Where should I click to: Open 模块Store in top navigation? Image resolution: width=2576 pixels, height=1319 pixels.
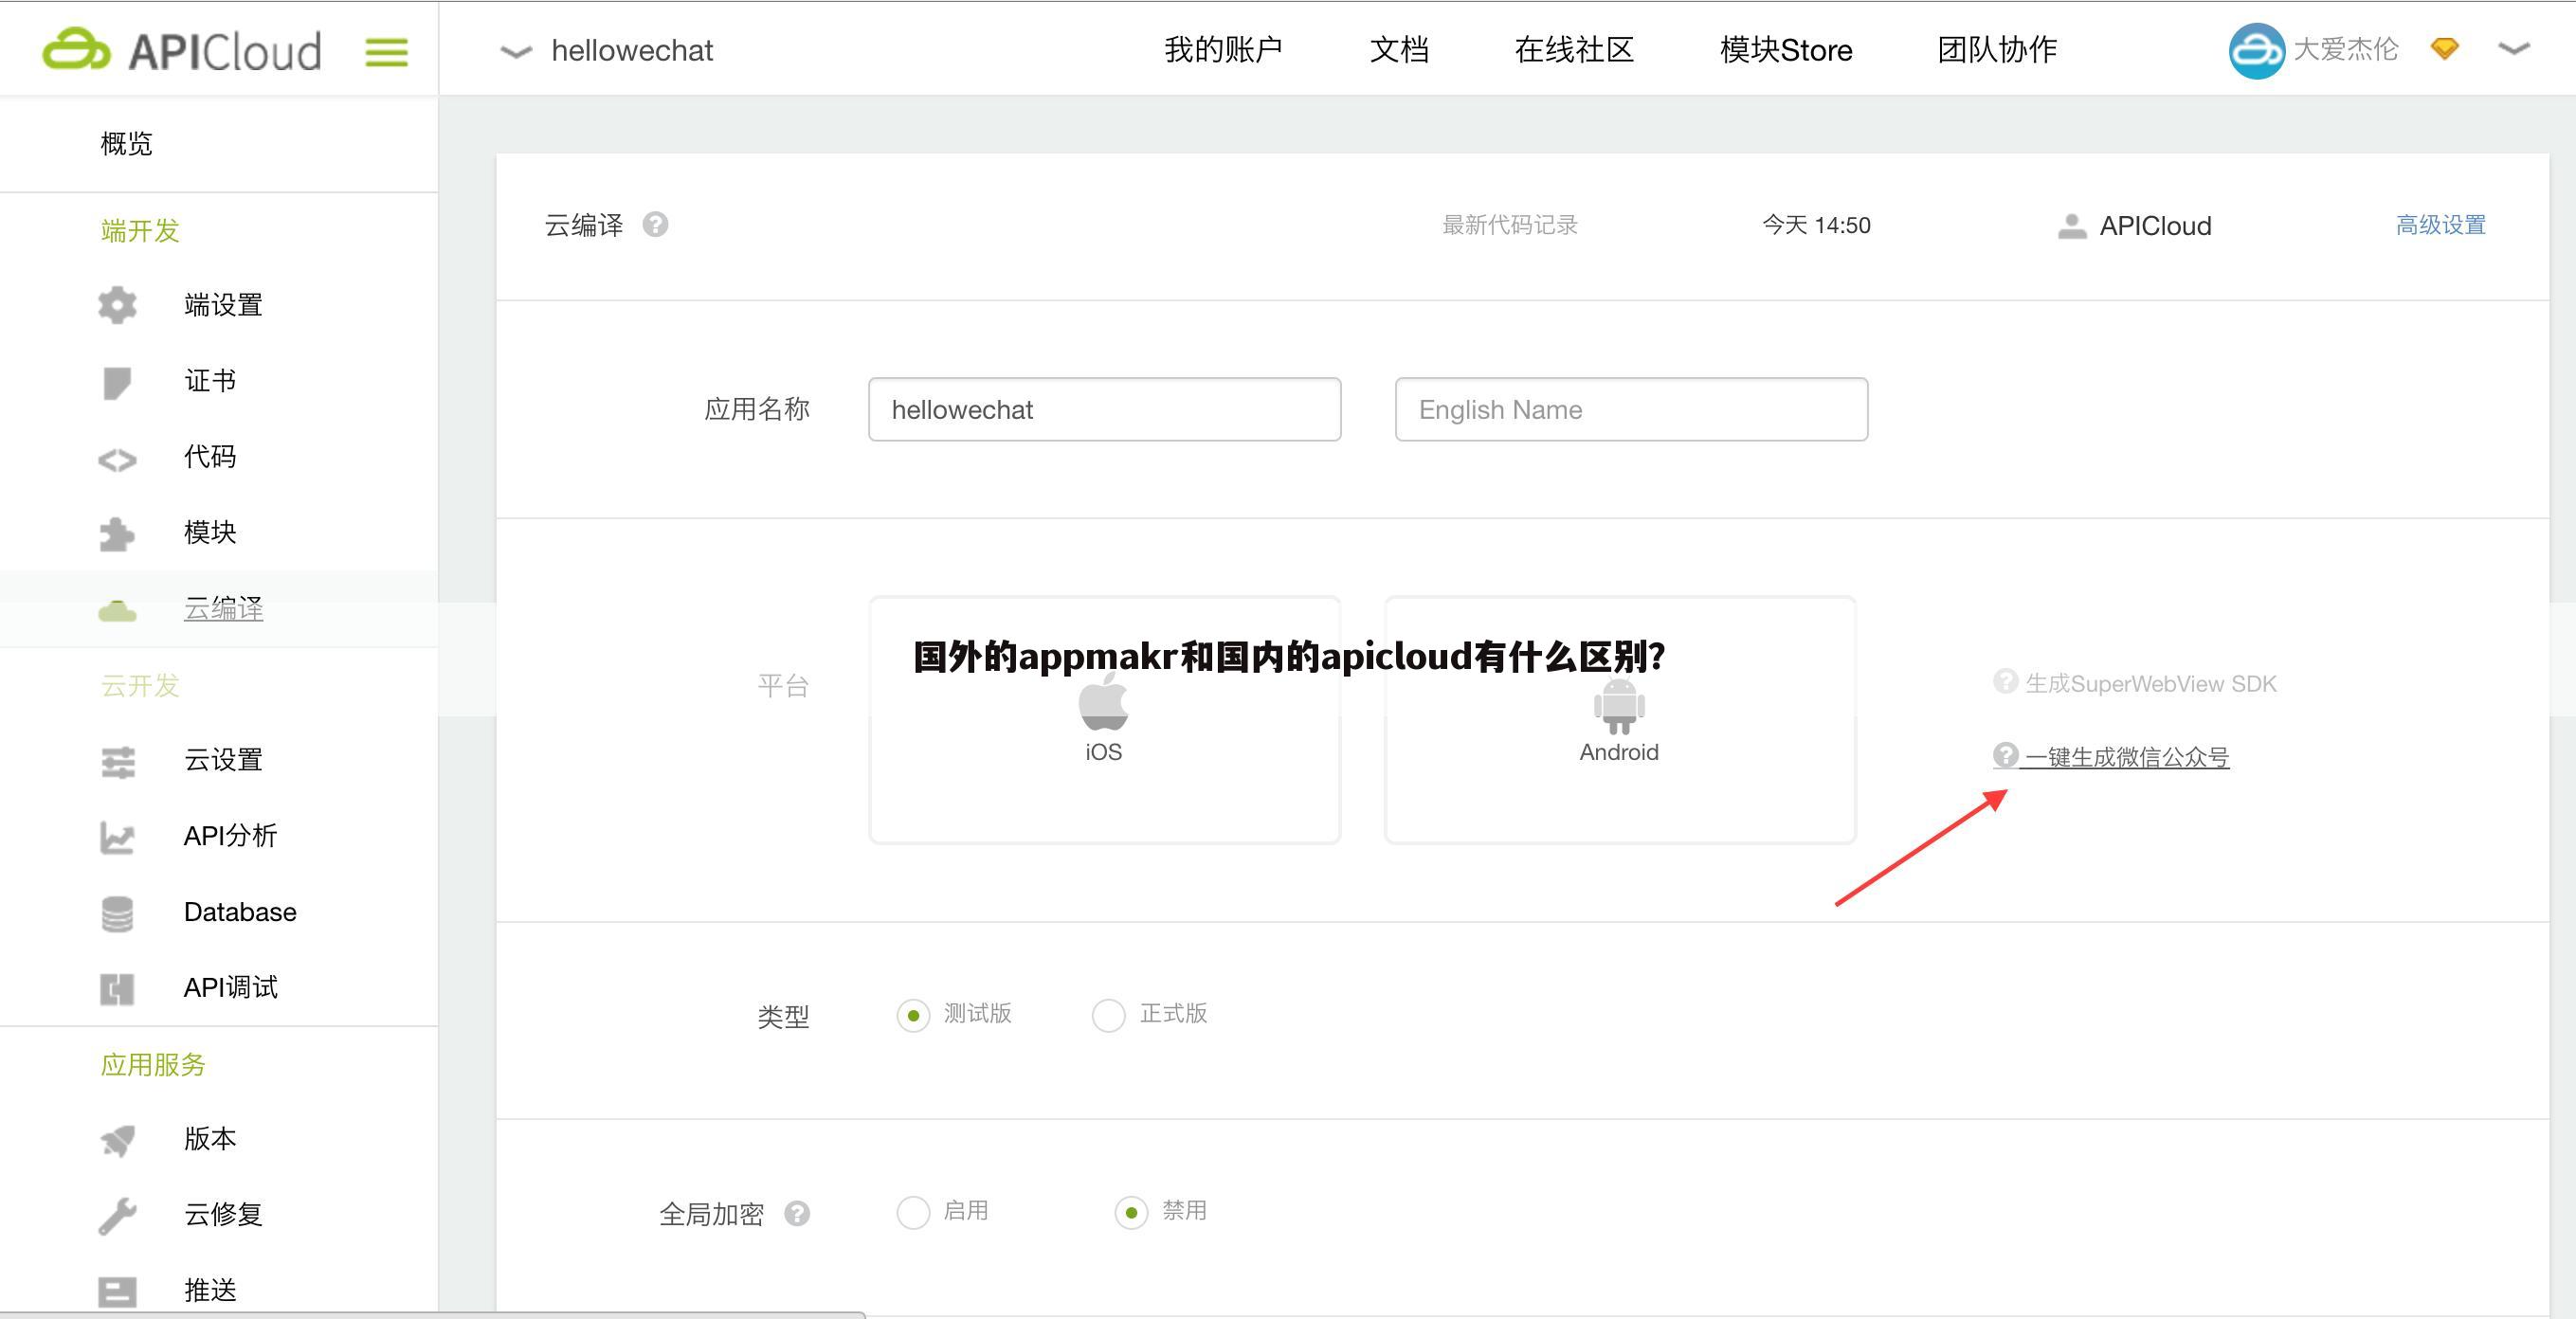pos(1786,49)
